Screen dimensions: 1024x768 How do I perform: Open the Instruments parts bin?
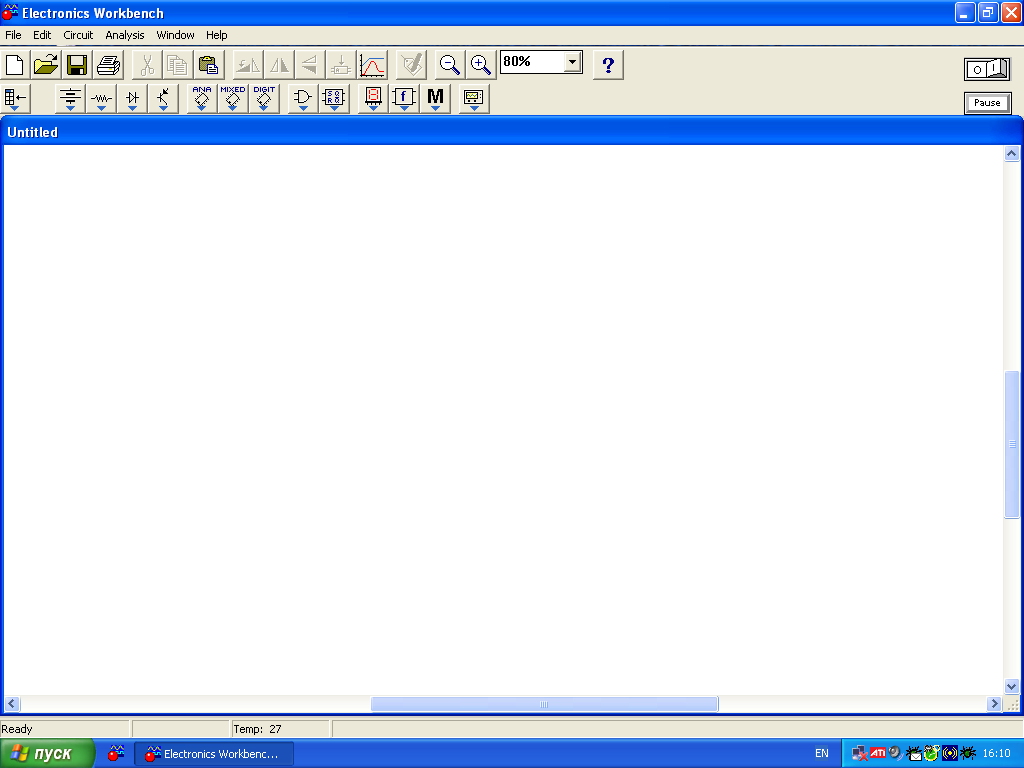point(473,98)
